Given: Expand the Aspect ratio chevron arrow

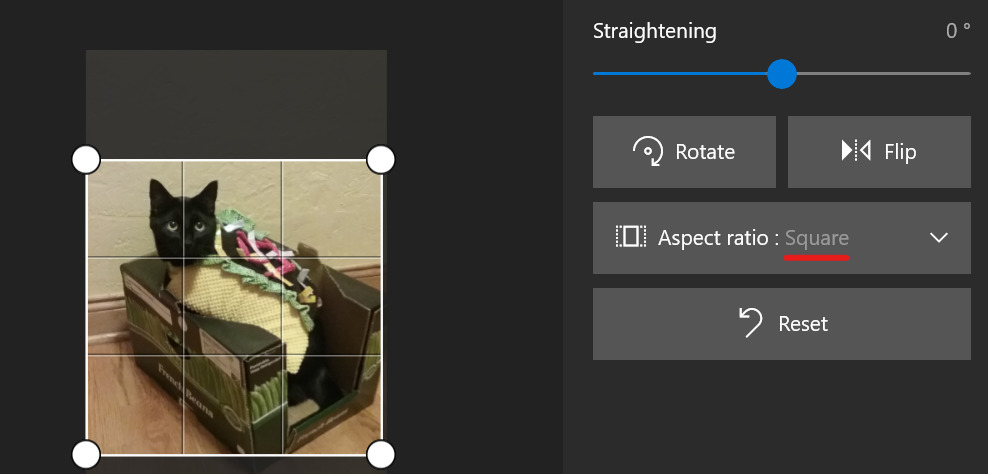Looking at the screenshot, I should click(938, 237).
